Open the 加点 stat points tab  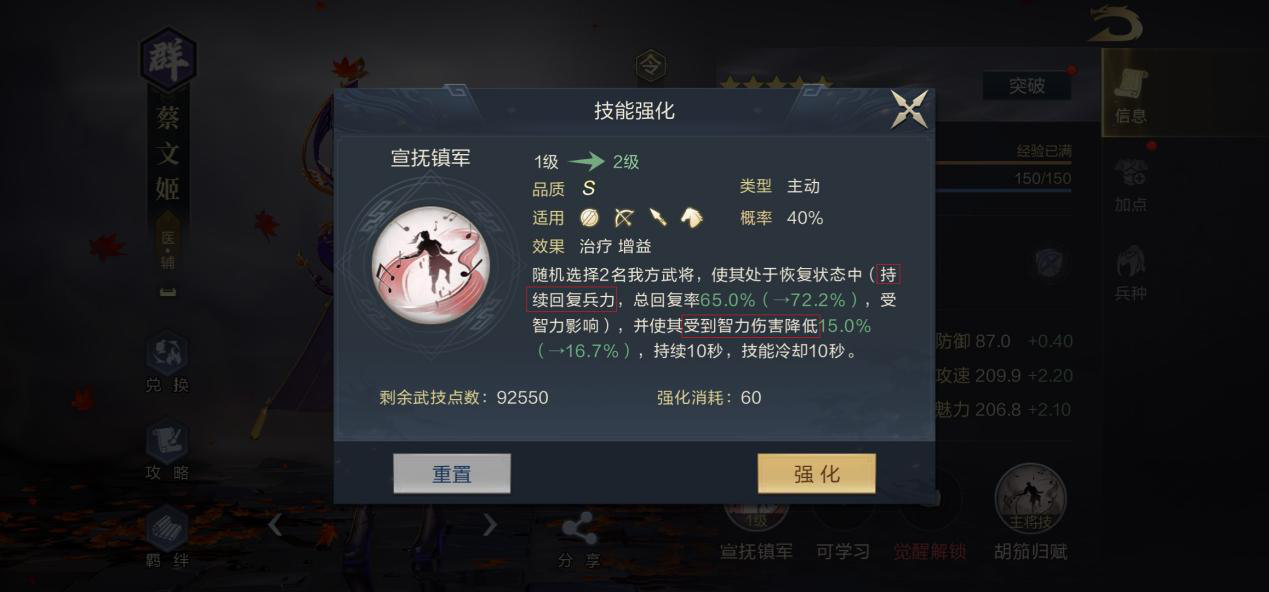[x=1131, y=184]
